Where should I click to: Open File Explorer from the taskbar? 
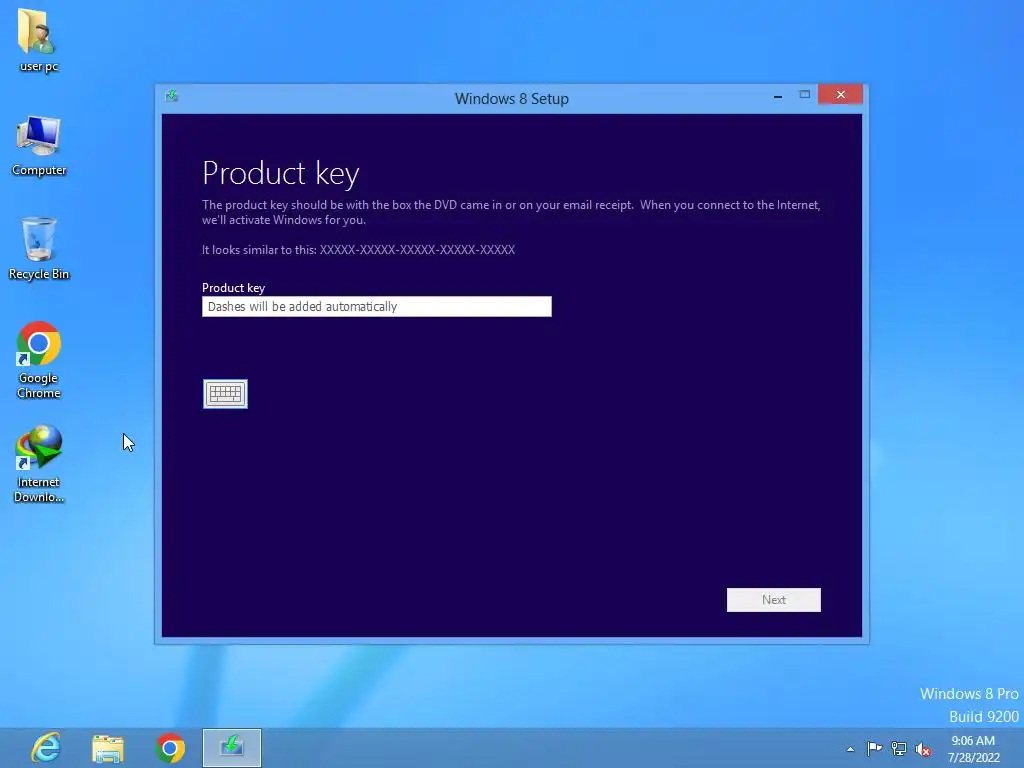[108, 748]
